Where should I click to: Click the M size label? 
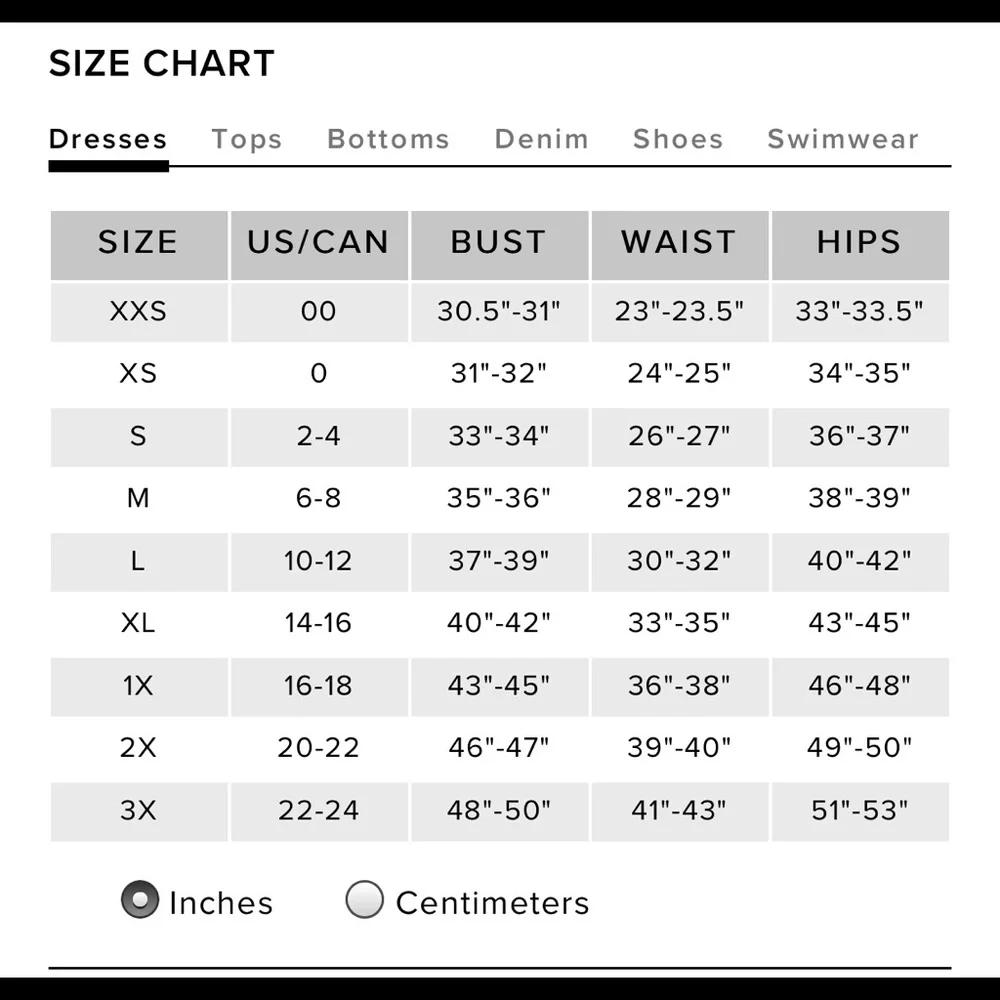tap(138, 498)
